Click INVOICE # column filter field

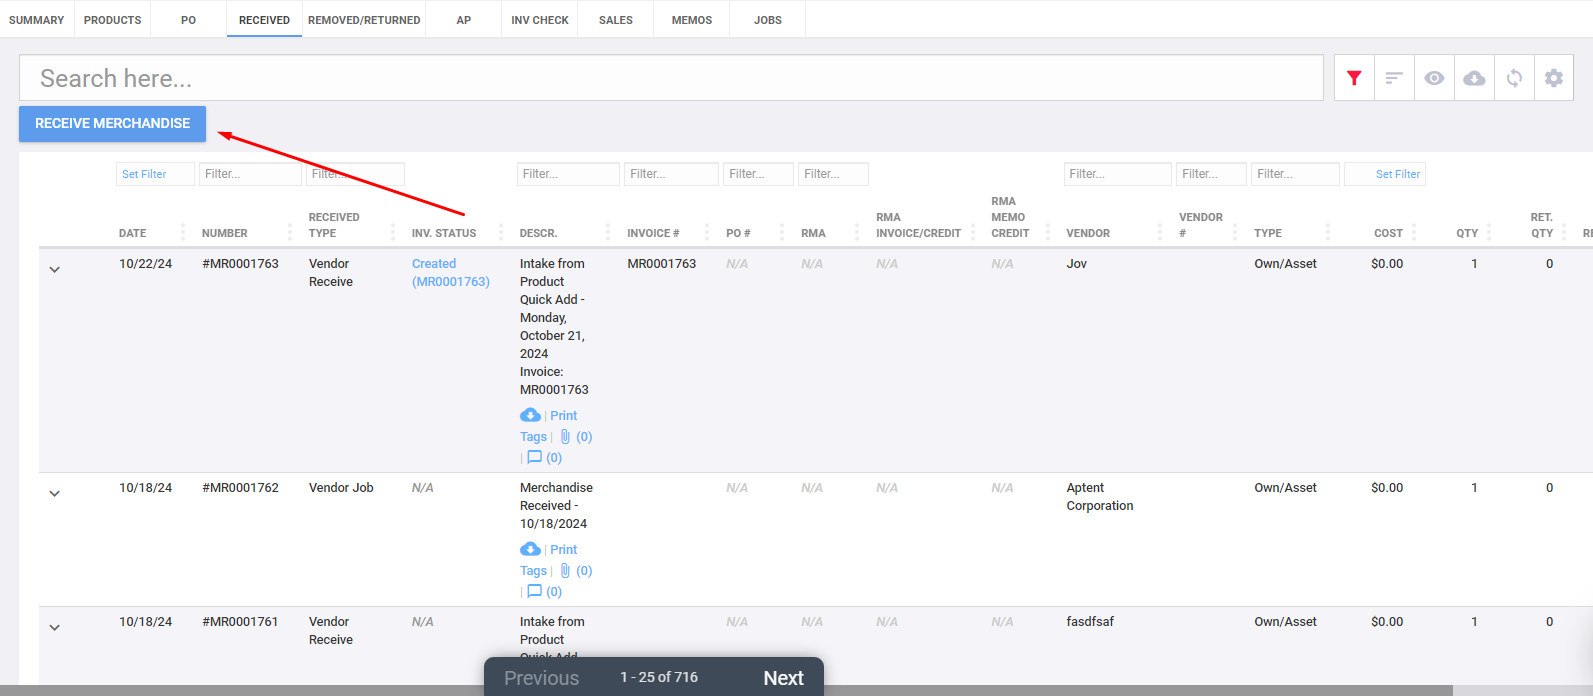tap(672, 174)
